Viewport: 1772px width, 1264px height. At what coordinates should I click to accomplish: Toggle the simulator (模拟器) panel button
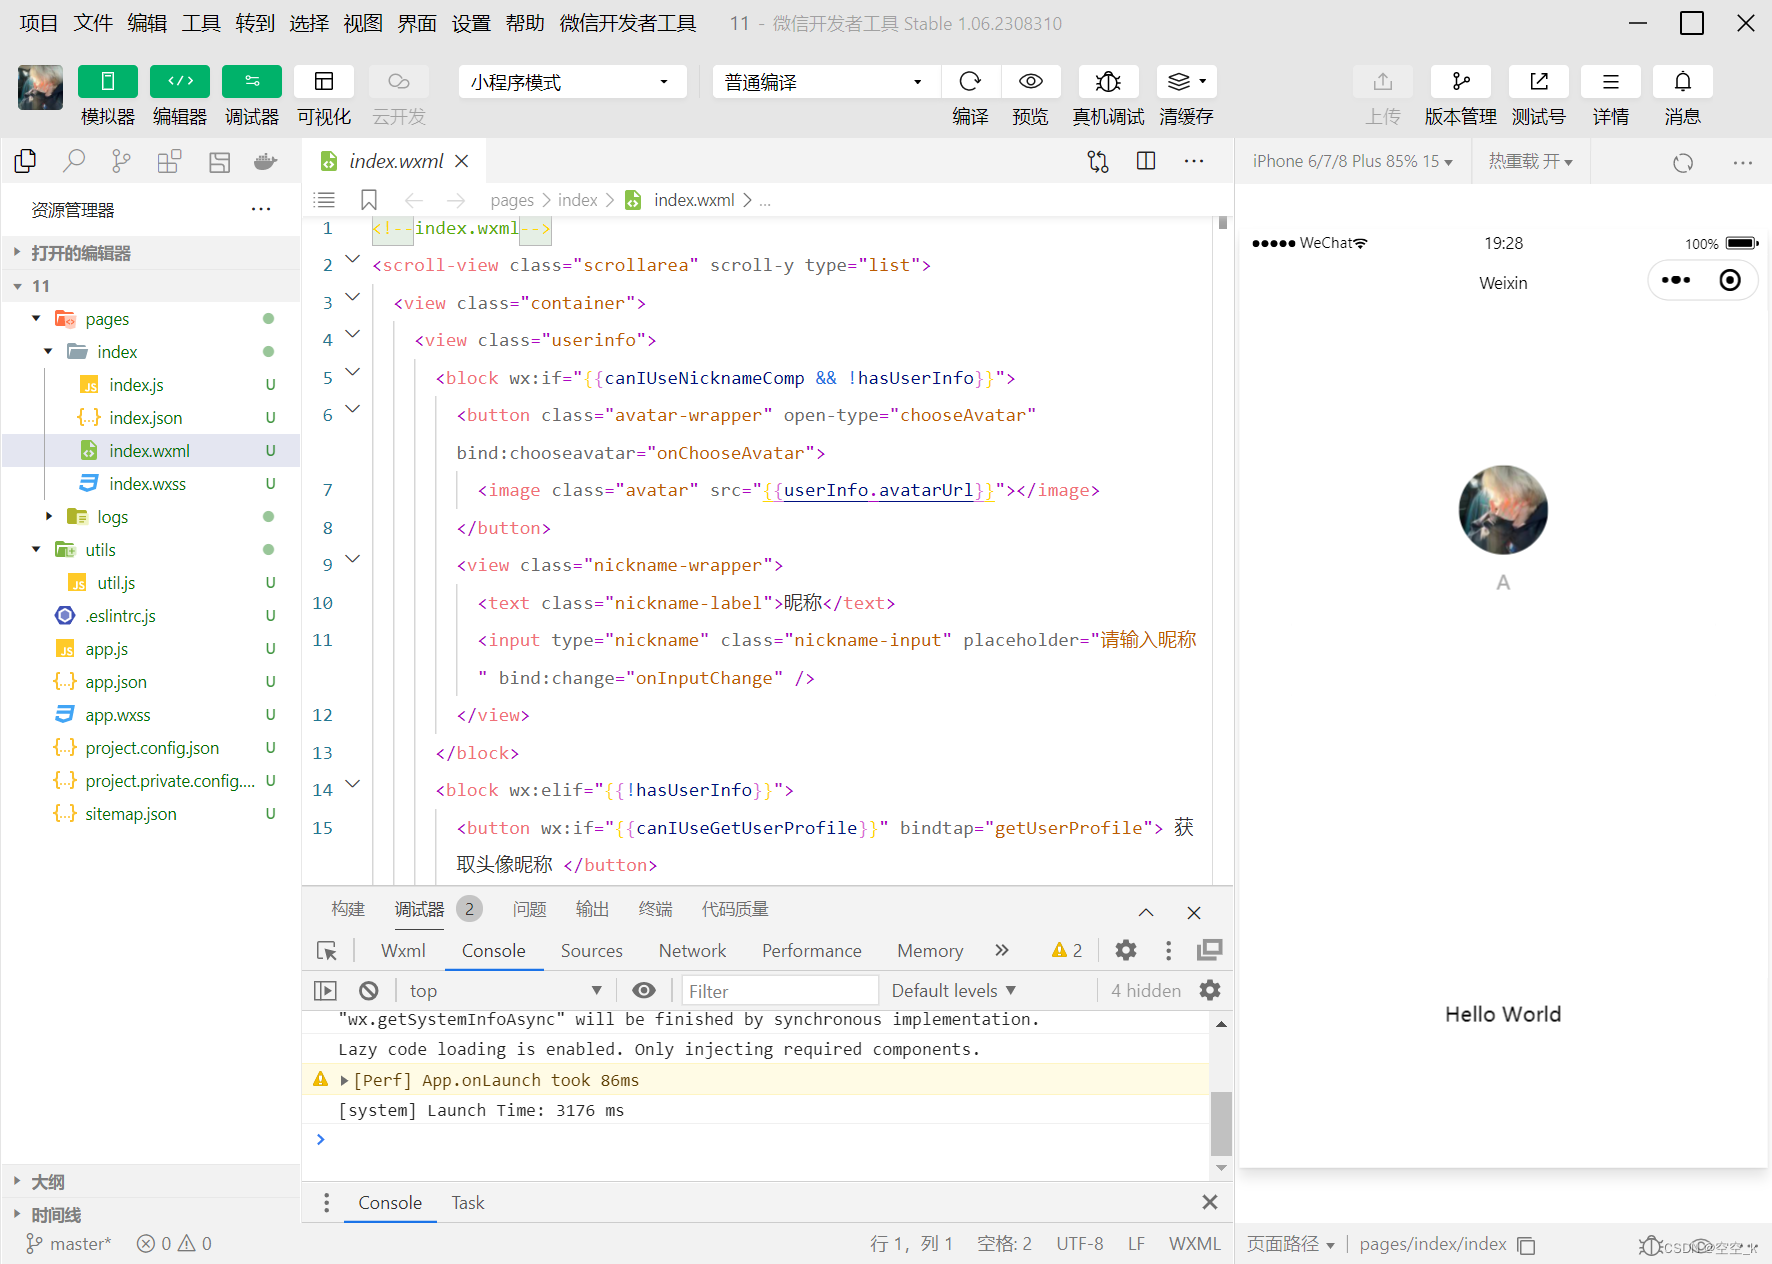108,81
